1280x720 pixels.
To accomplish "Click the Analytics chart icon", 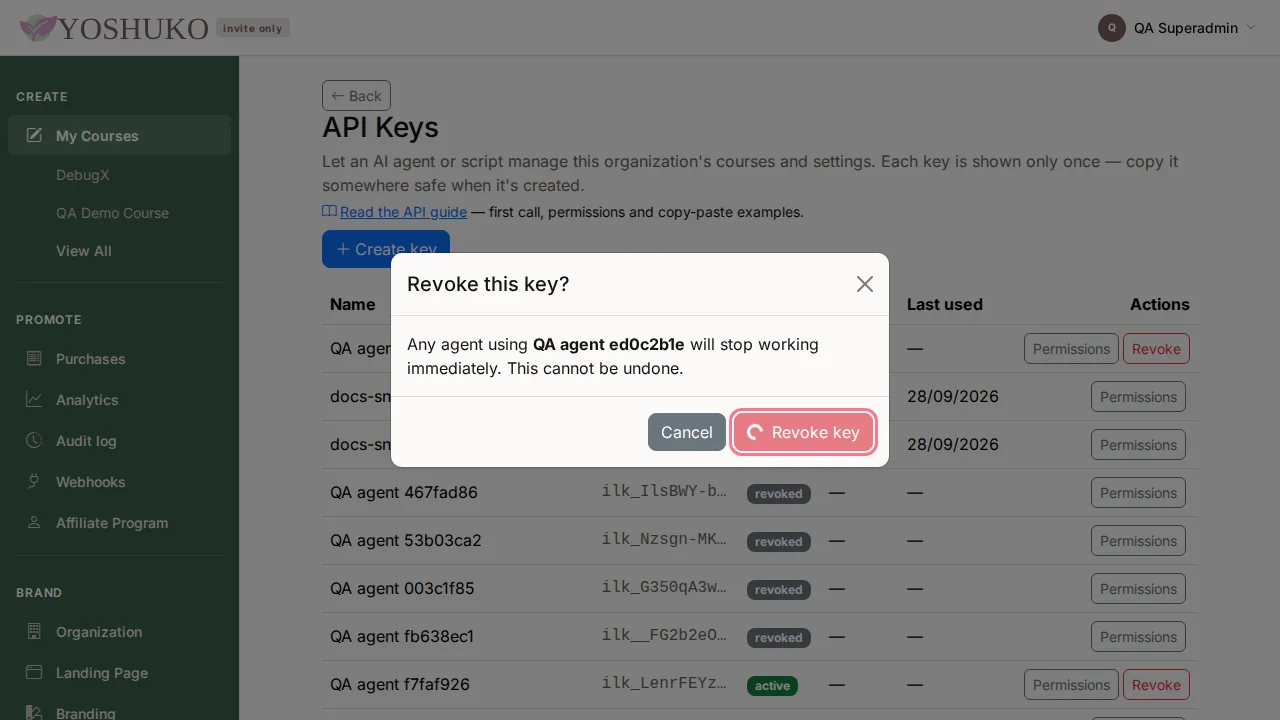I will [x=34, y=399].
